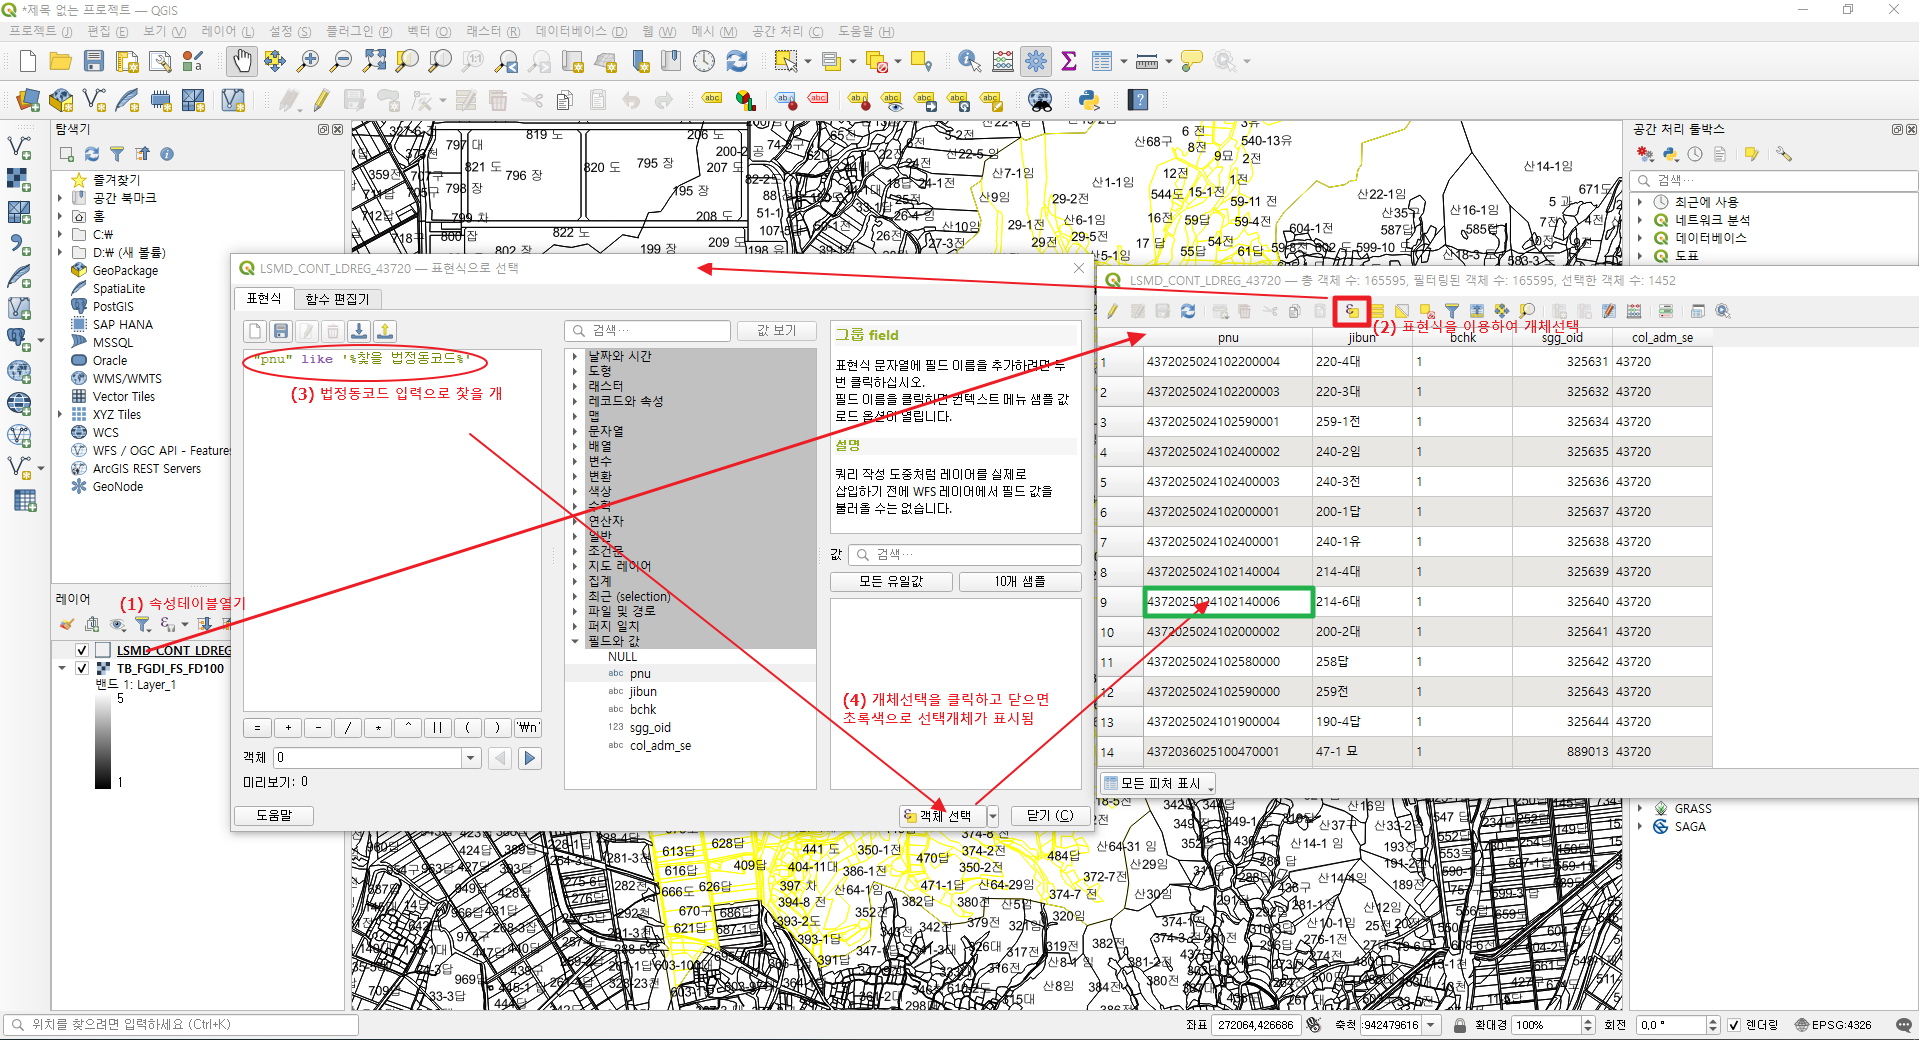Image resolution: width=1919 pixels, height=1040 pixels.
Task: Save the project using the floppy disk icon
Action: click(94, 61)
